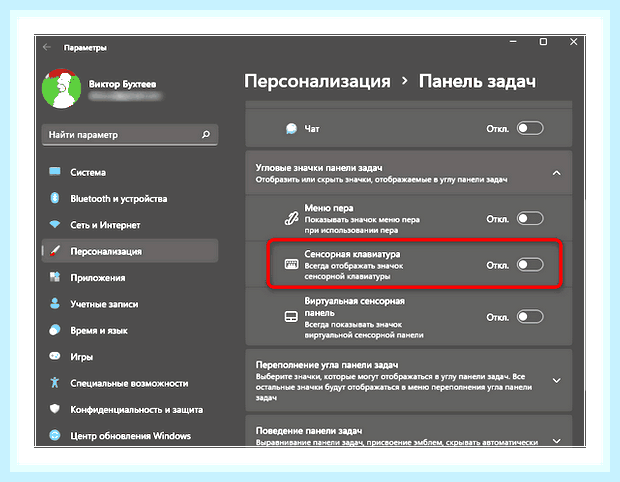The height and width of the screenshot is (482, 620).
Task: Collapse Угловые значки панели задач chevron
Action: coord(556,173)
